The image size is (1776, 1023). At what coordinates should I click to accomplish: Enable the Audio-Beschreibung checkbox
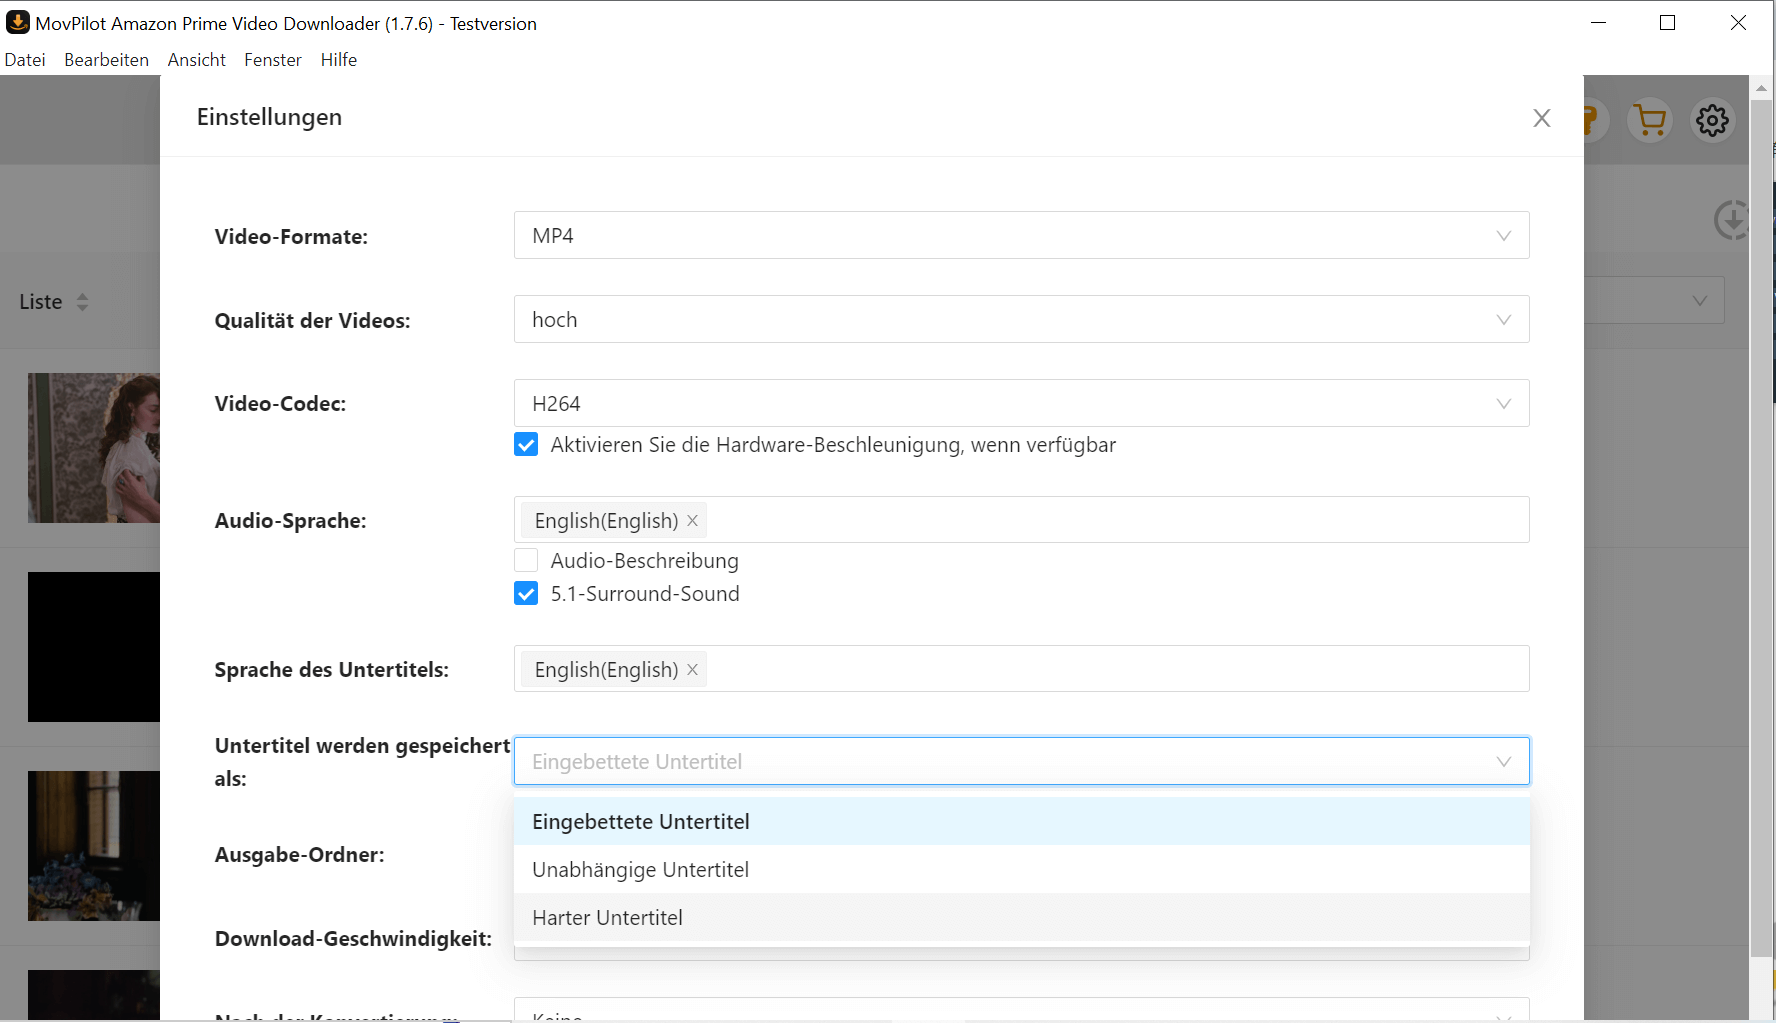click(x=526, y=560)
